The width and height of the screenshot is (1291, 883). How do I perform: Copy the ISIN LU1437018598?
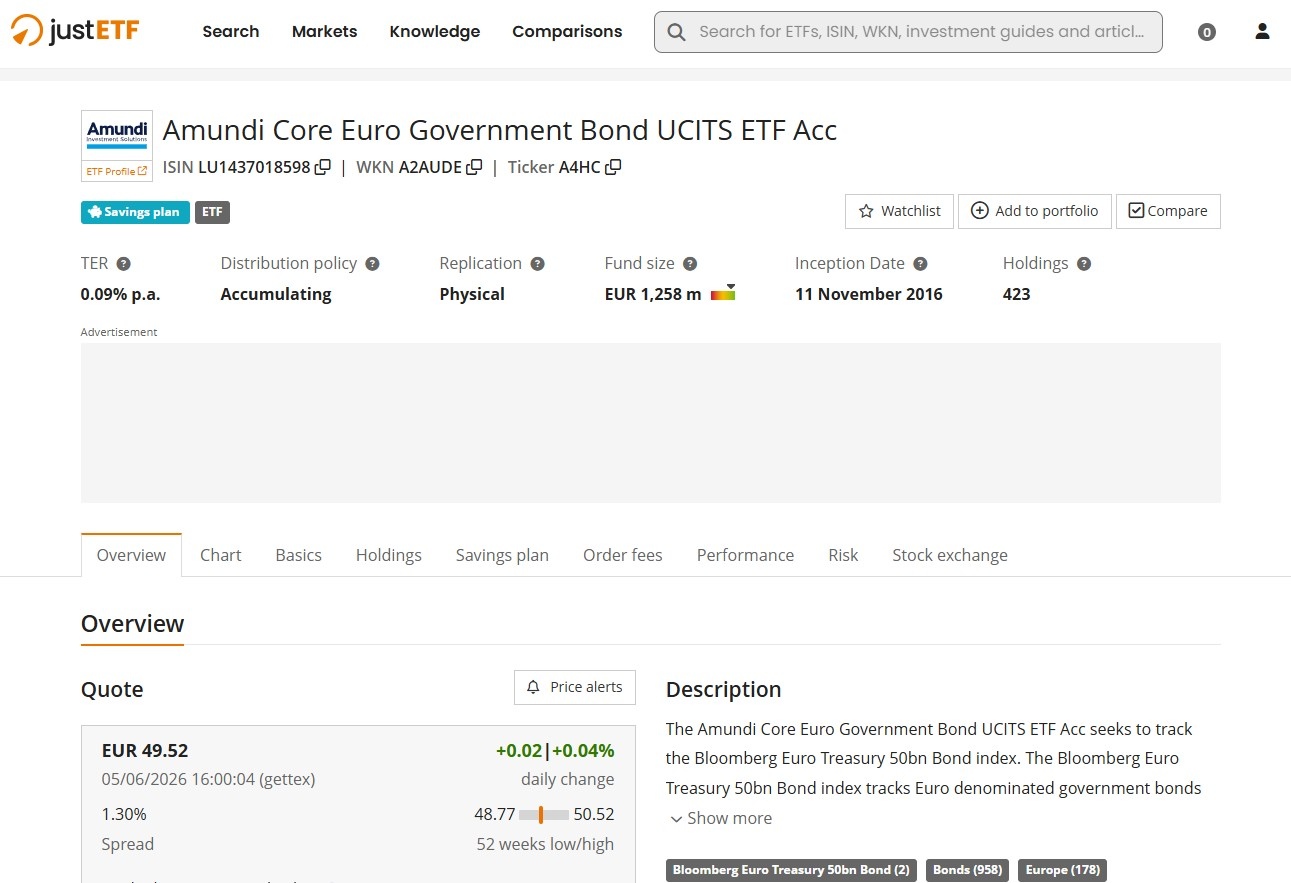click(322, 167)
